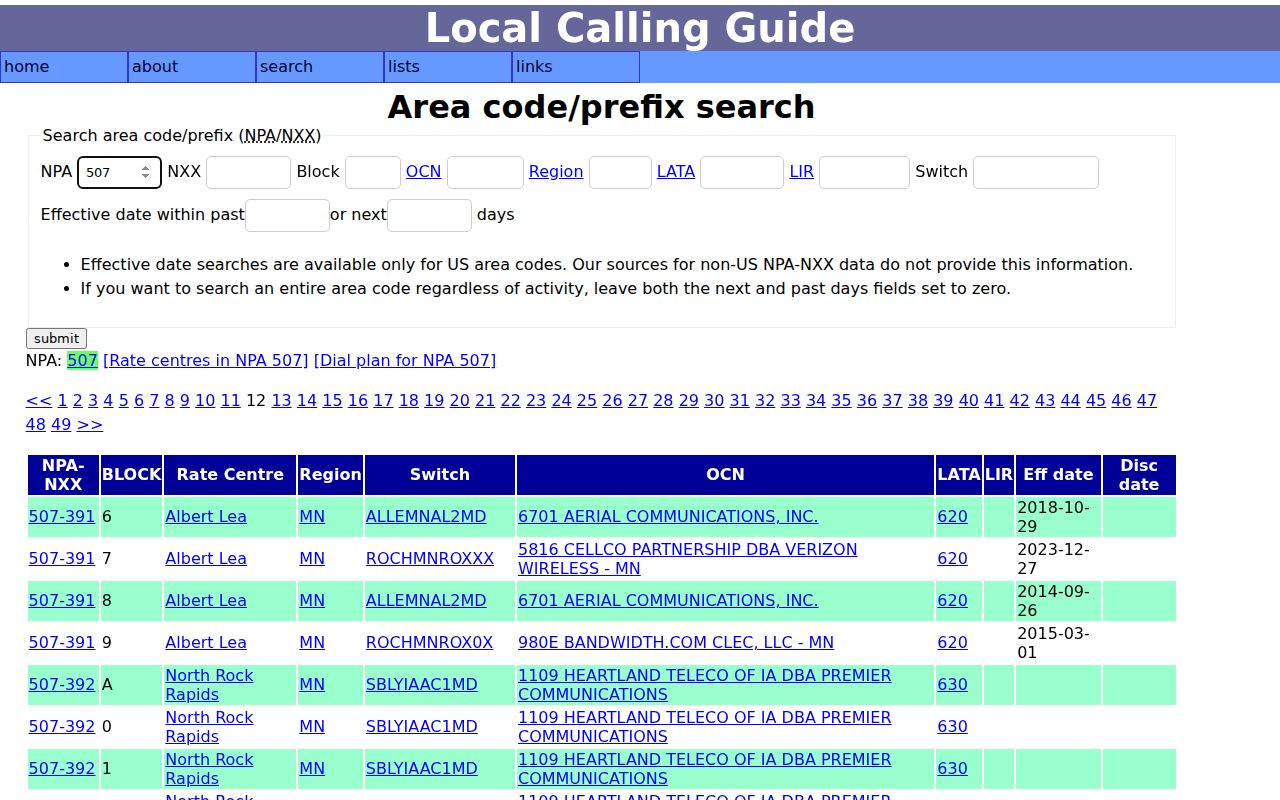
Task: Open the Region label link
Action: click(x=556, y=172)
